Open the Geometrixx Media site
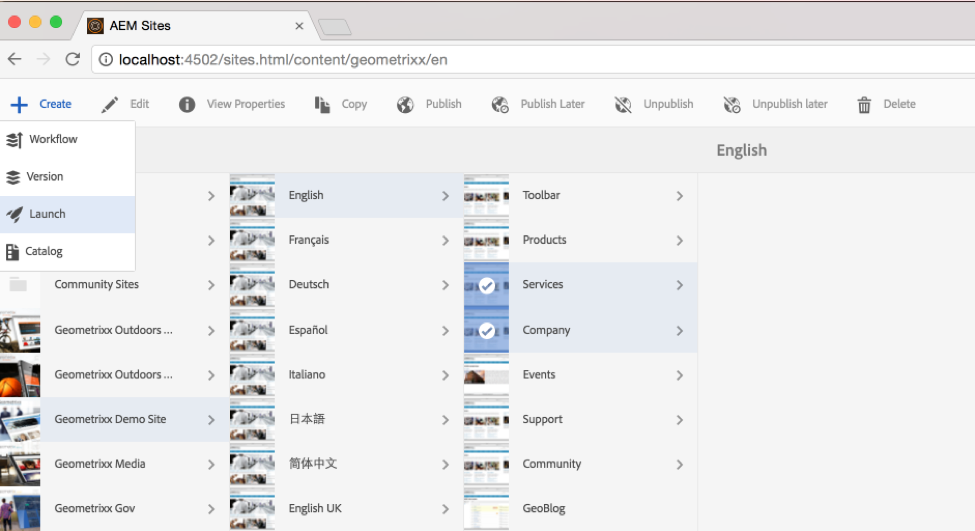This screenshot has height=531, width=975. point(100,464)
